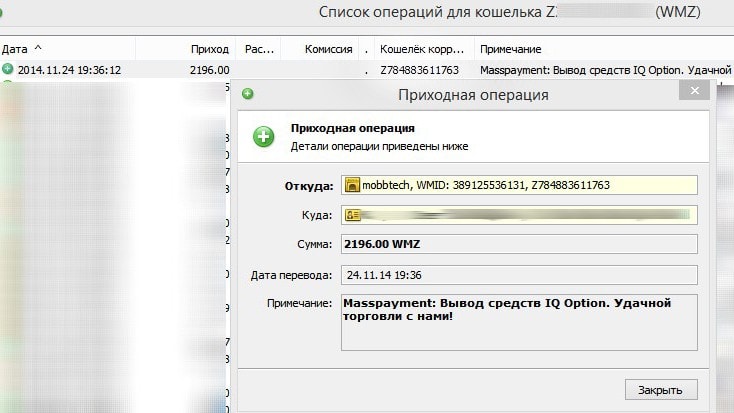Screen dimensions: 734x413
Task: Click the bold Приходная операция heading text
Action: point(352,128)
